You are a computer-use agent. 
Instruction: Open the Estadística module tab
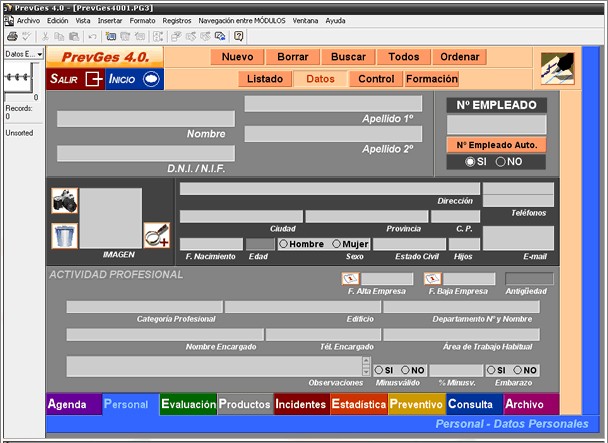click(x=359, y=404)
